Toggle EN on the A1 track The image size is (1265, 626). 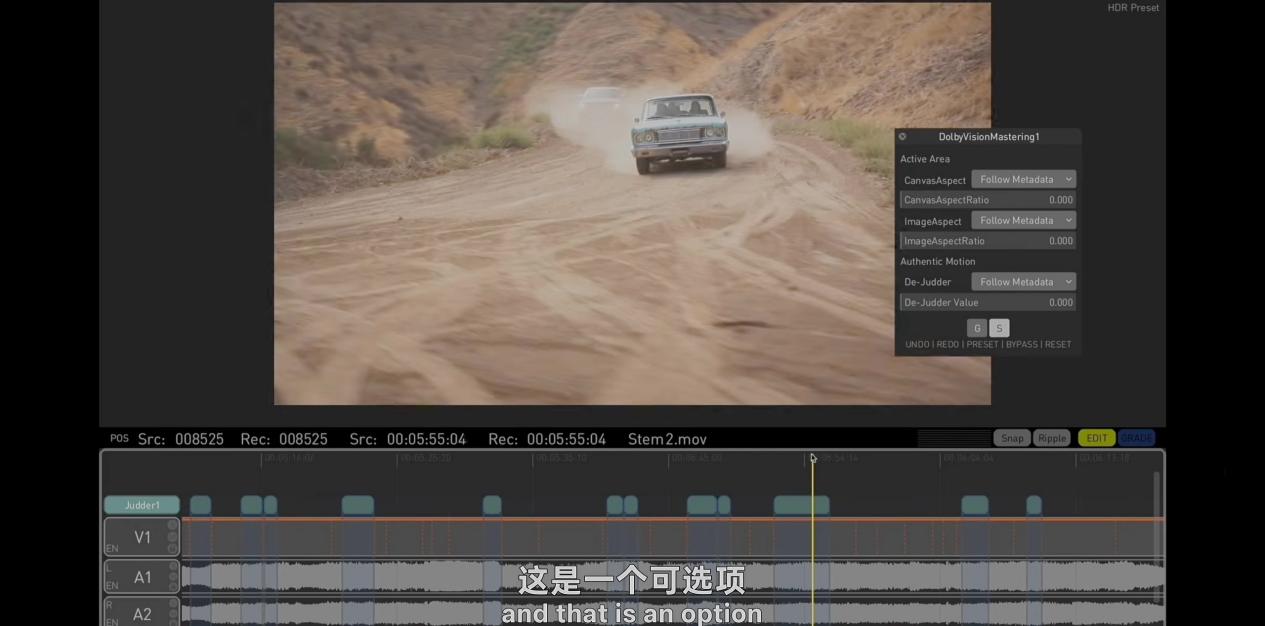[x=112, y=586]
